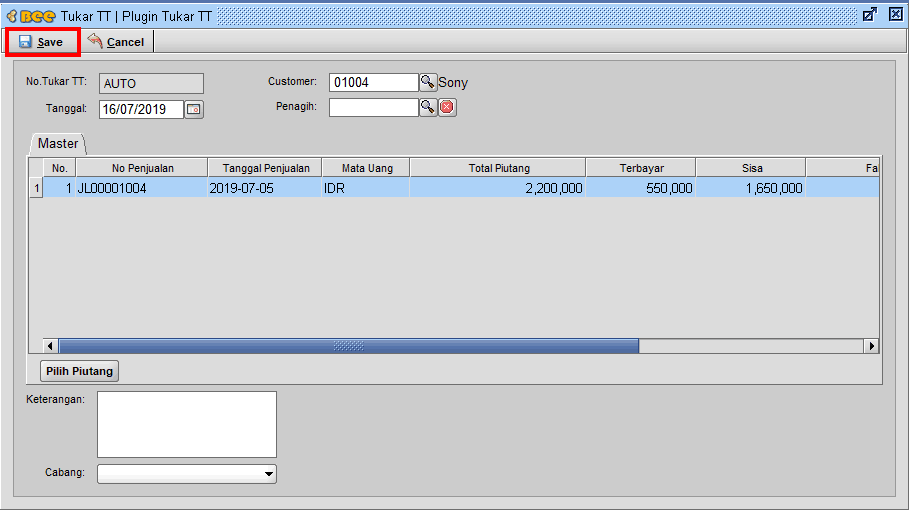This screenshot has height=510, width=909.
Task: Click row header 1 of table
Action: click(37, 188)
